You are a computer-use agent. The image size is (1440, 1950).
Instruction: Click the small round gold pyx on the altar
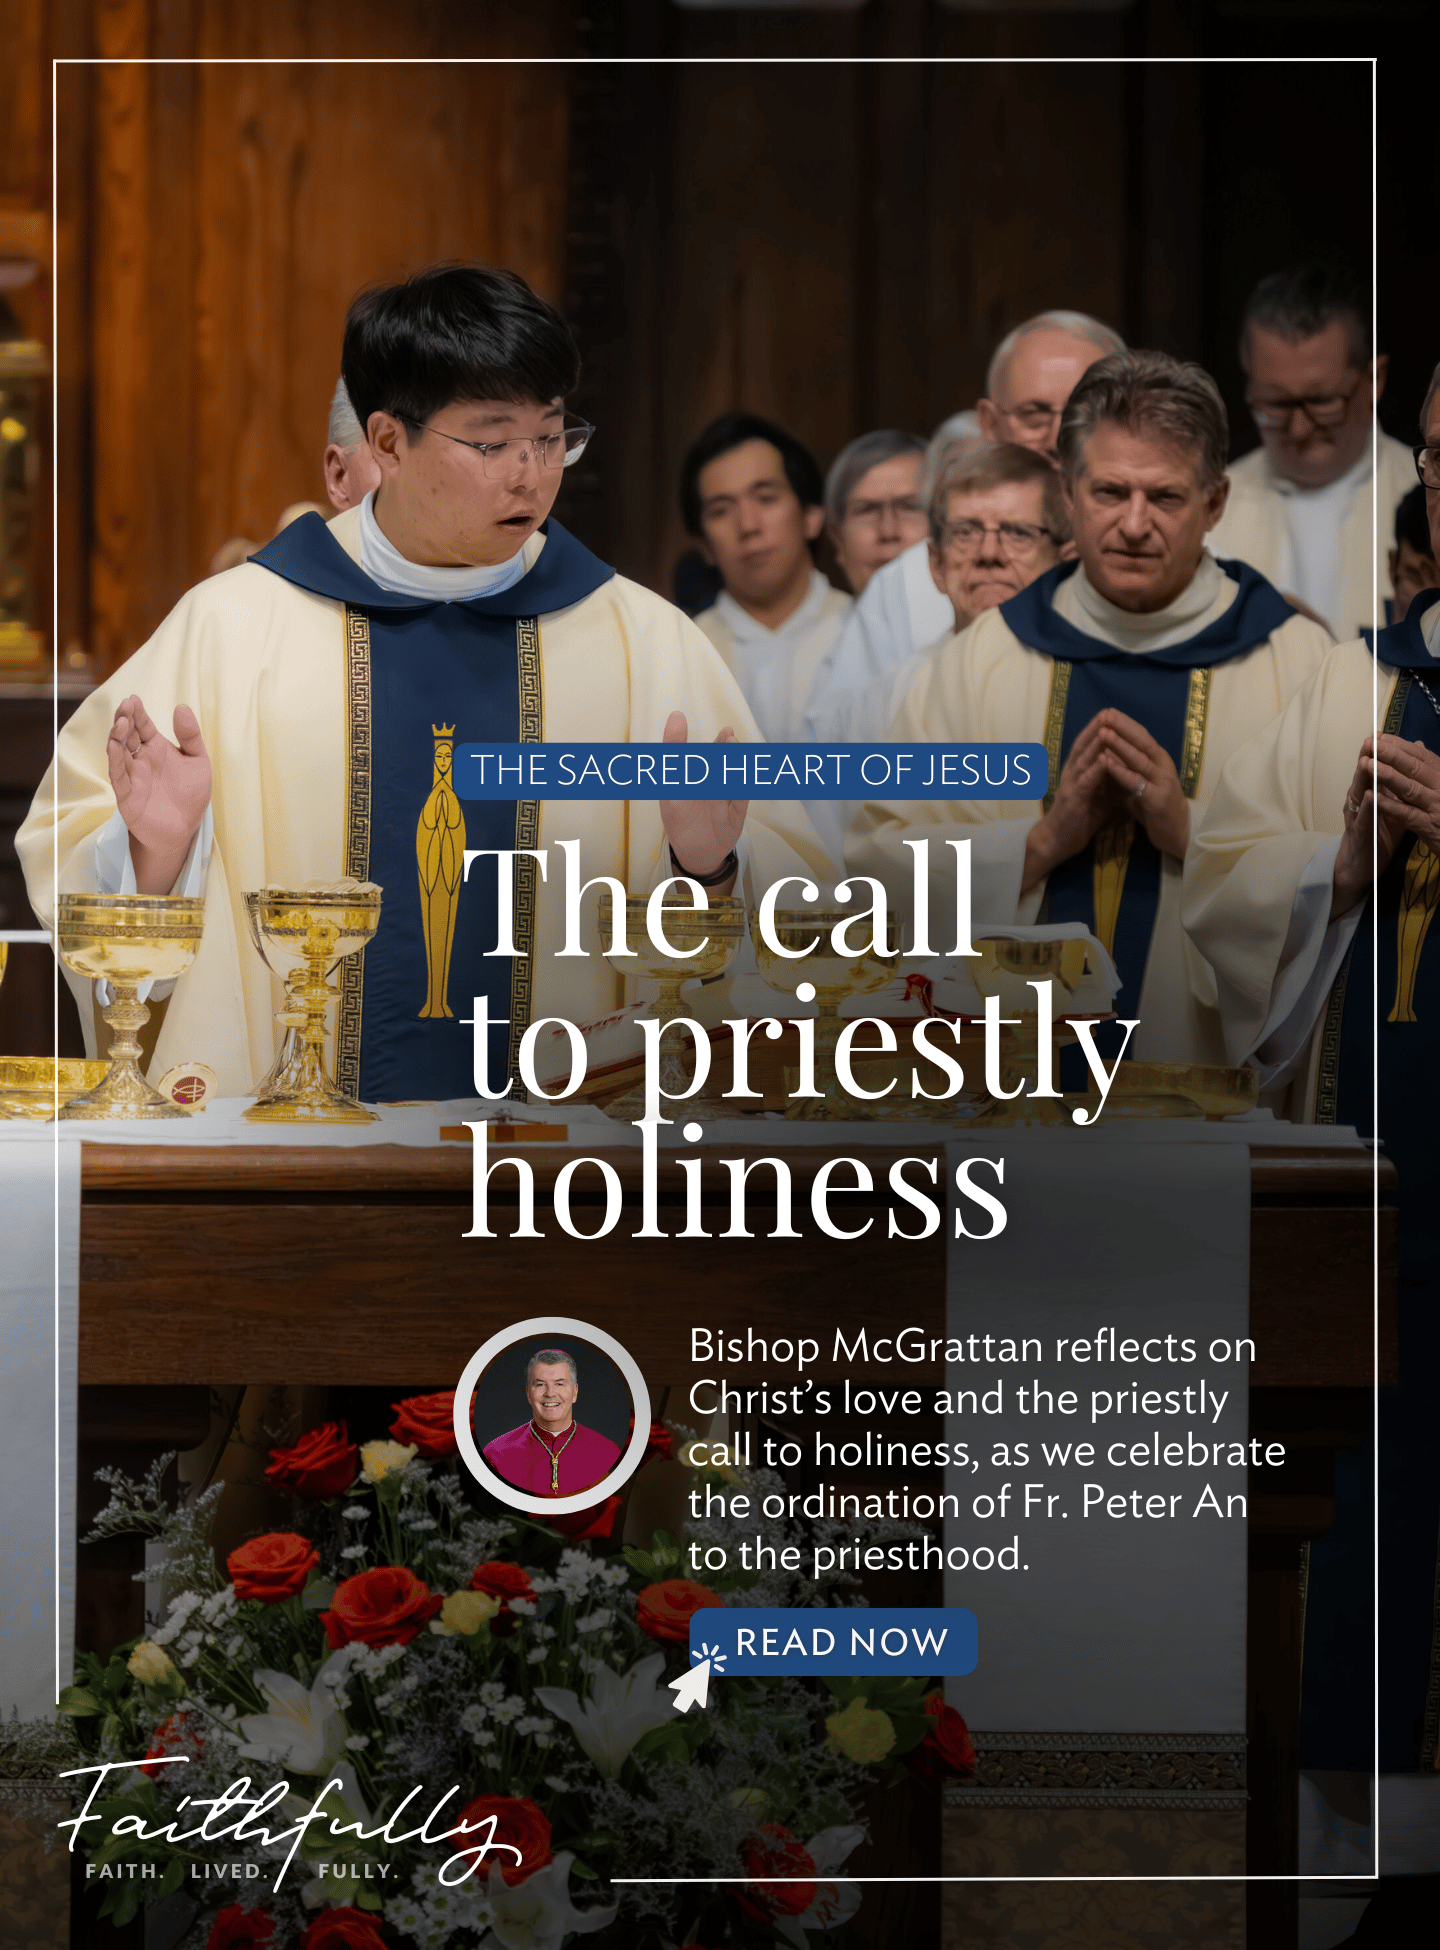(188, 1088)
